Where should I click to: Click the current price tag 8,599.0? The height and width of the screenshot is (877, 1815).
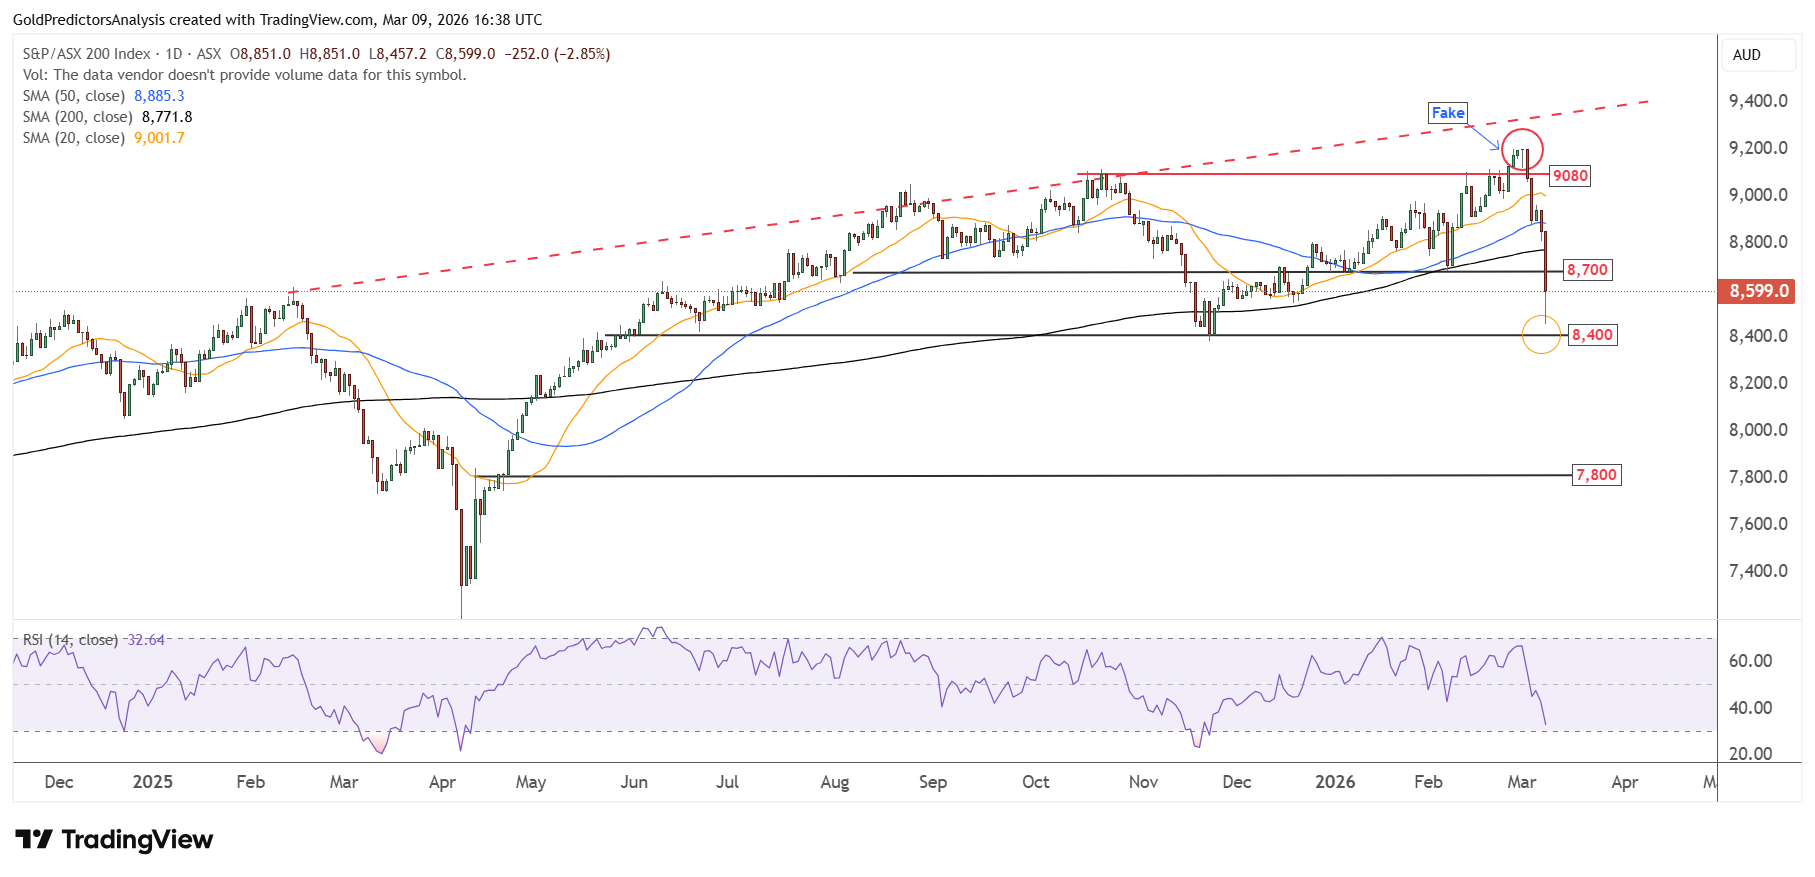coord(1759,291)
